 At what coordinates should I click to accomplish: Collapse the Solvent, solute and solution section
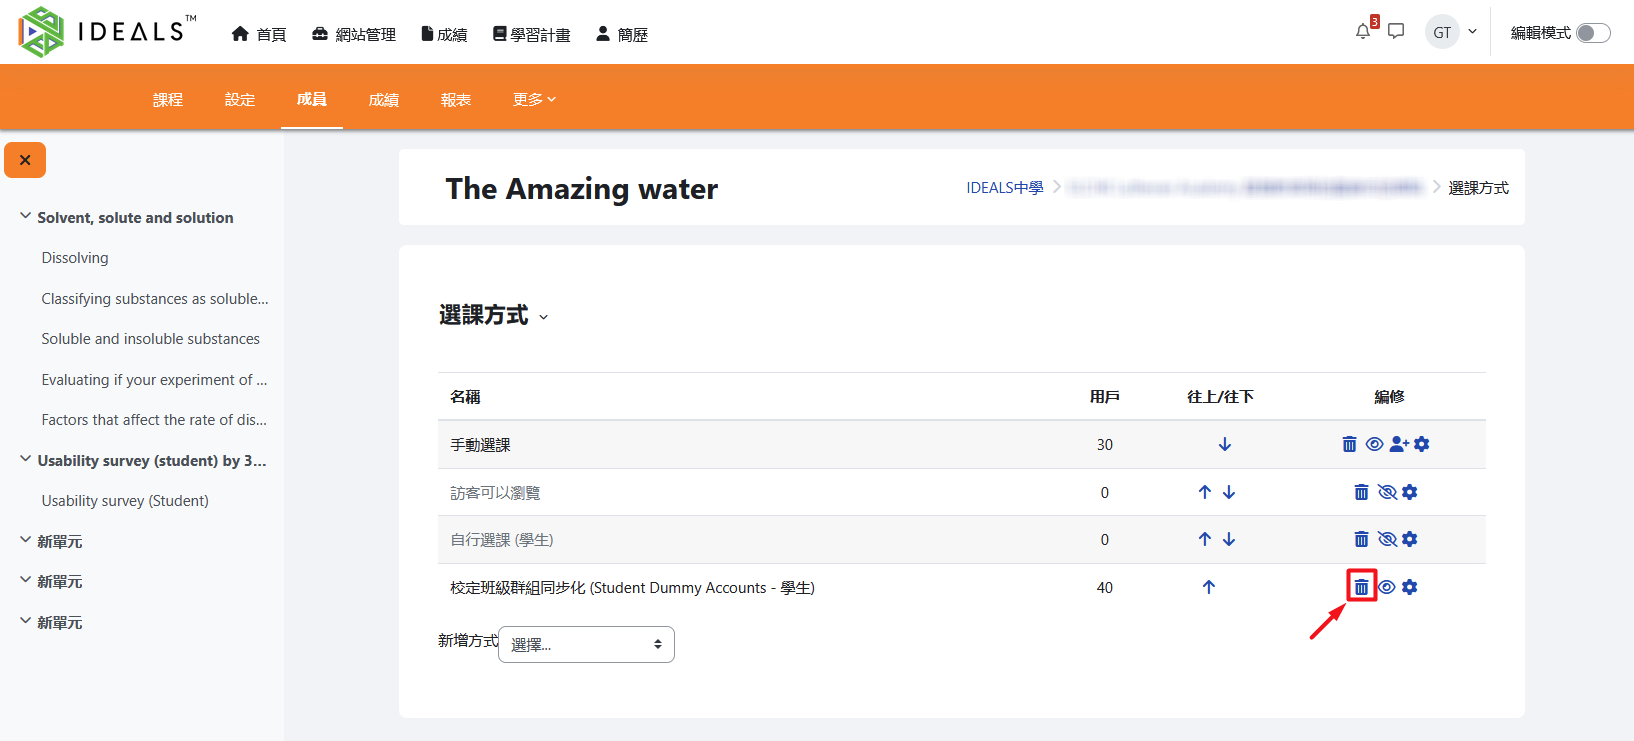pos(25,217)
